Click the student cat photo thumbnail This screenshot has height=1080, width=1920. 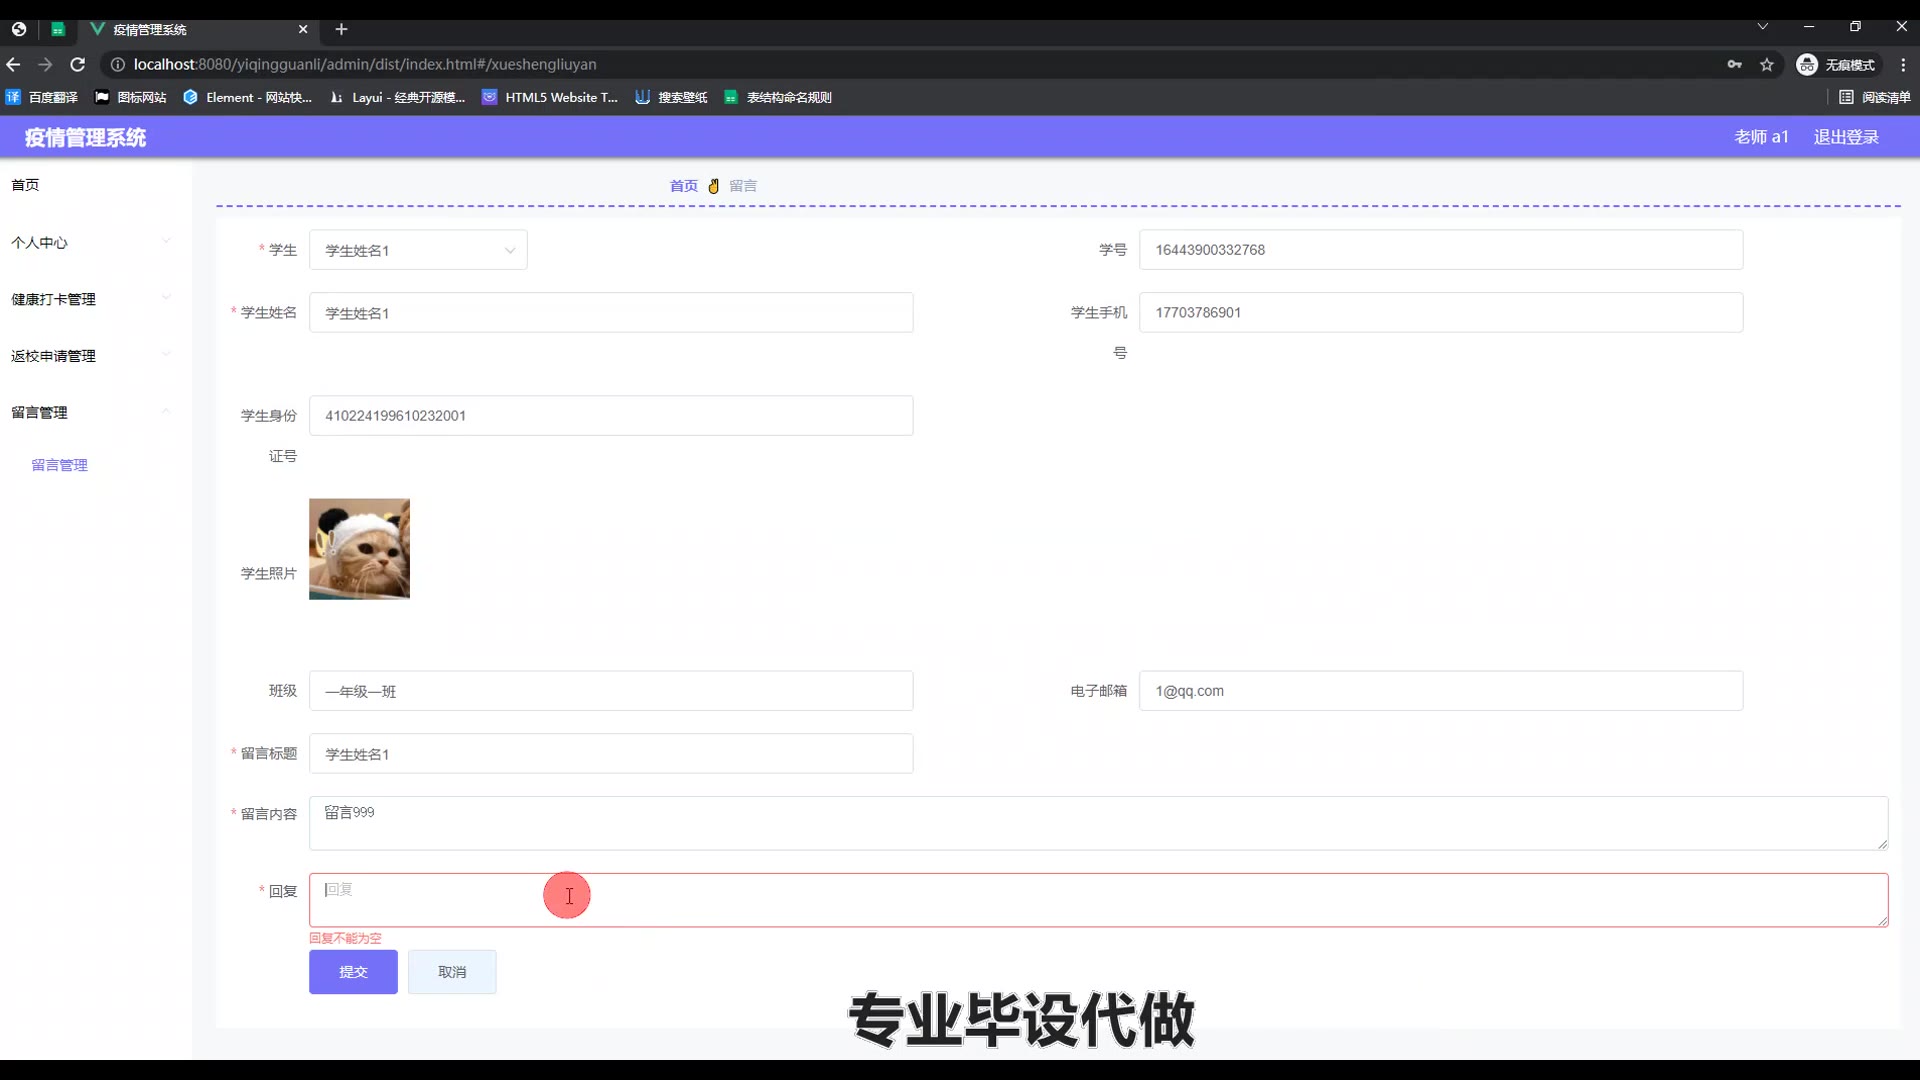coord(359,549)
